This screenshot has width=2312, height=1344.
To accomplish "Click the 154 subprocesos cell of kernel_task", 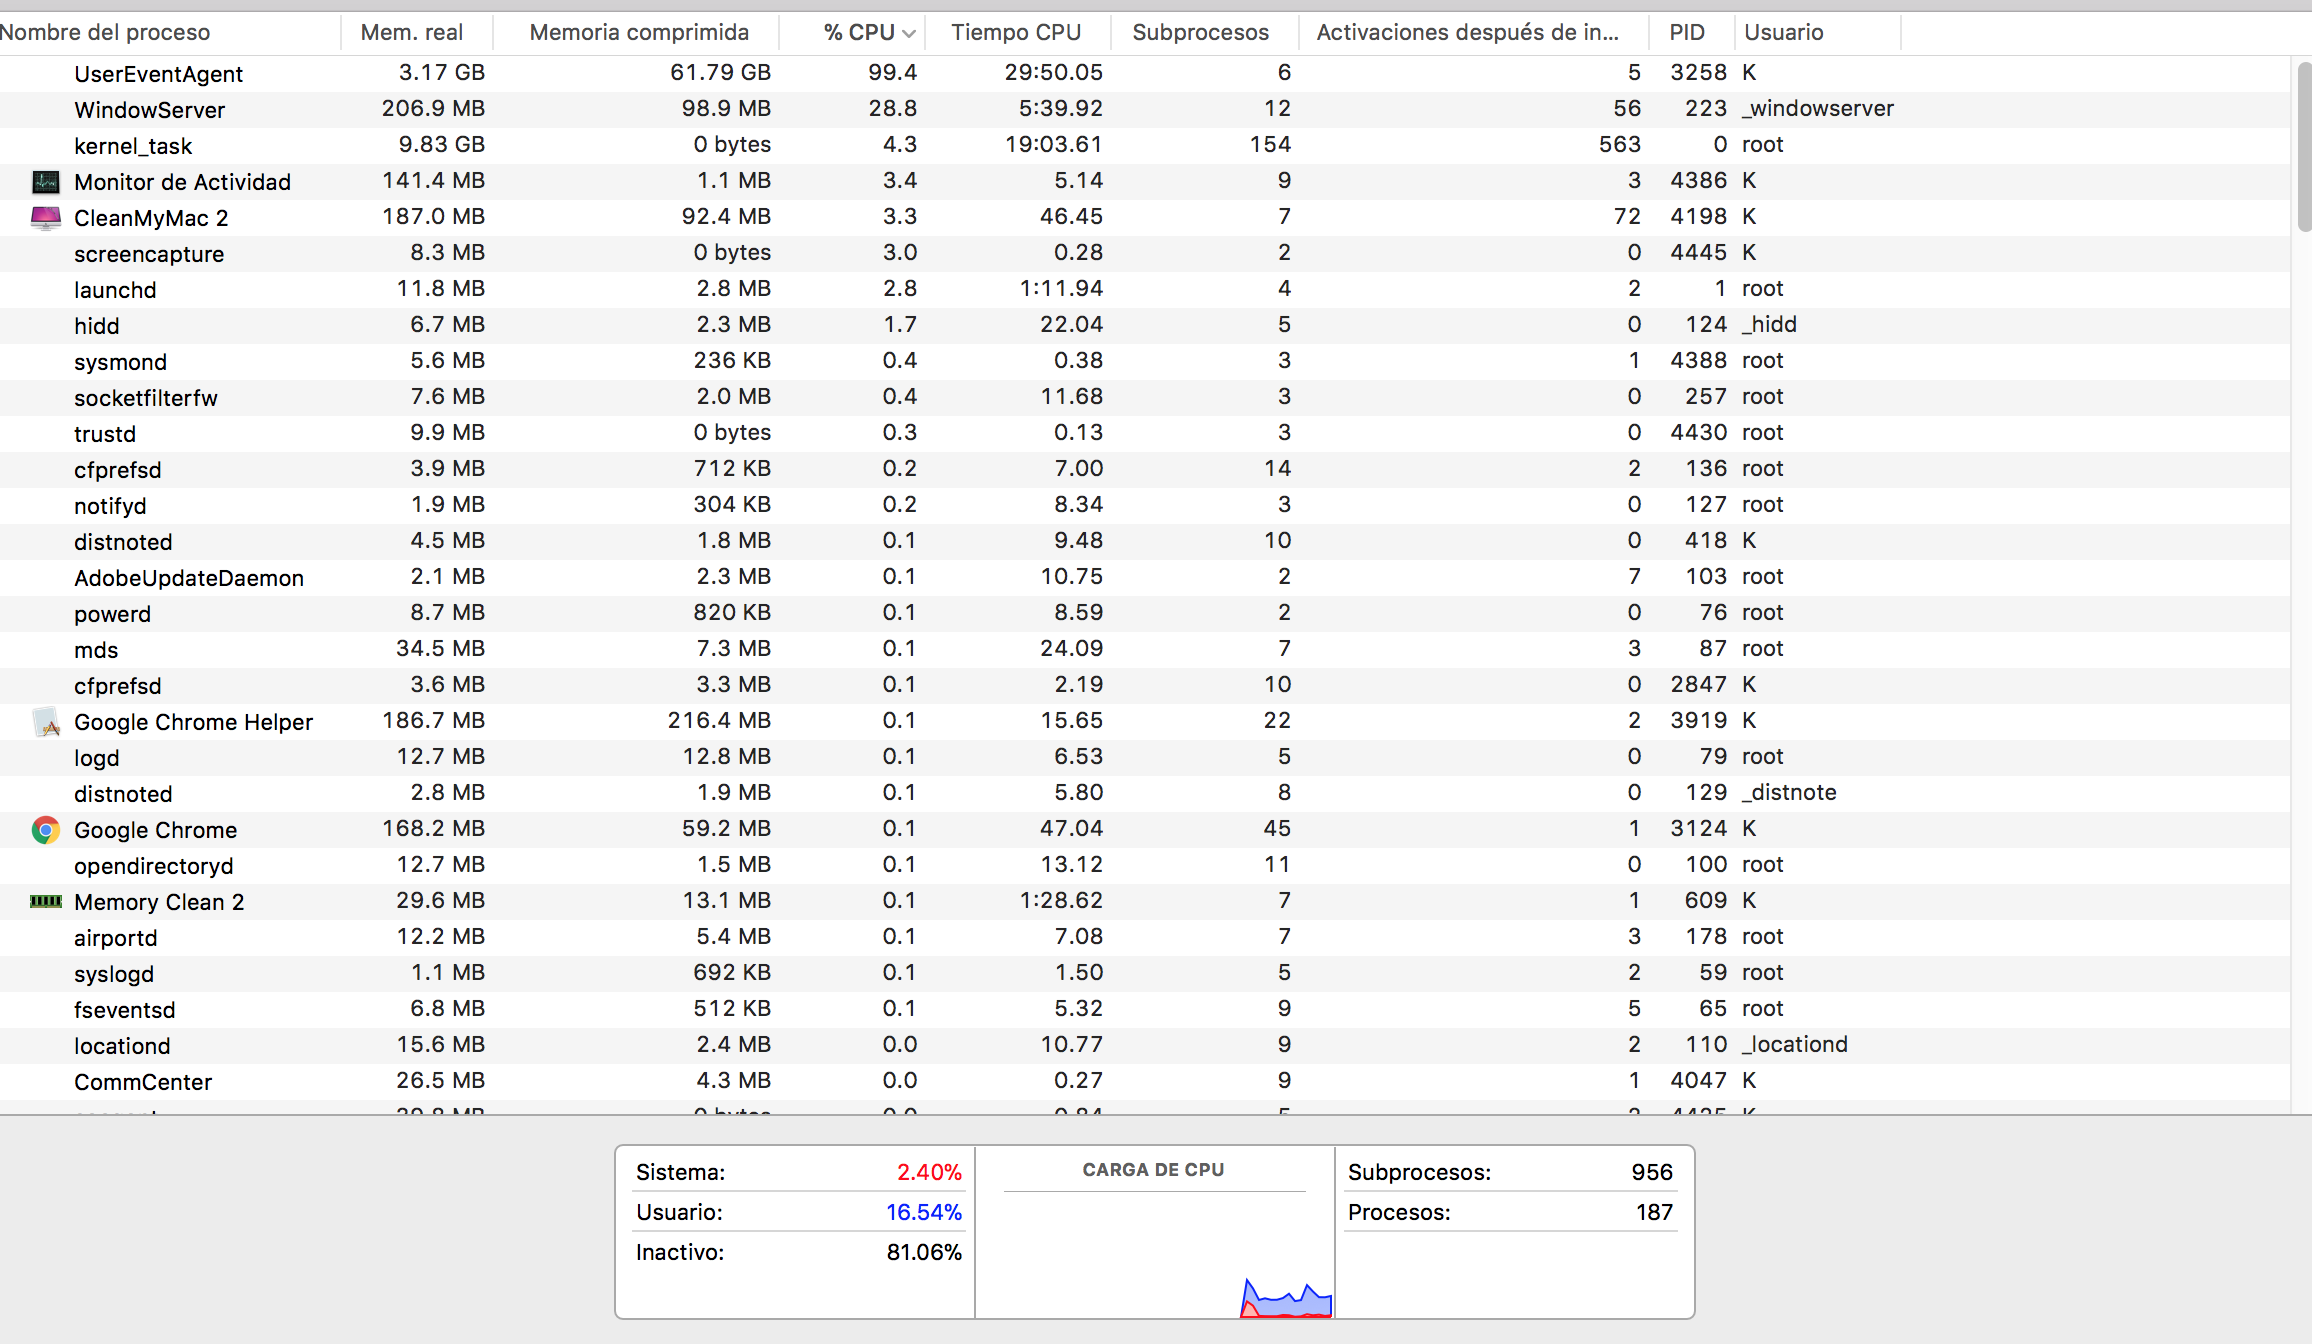I will pyautogui.click(x=1270, y=144).
